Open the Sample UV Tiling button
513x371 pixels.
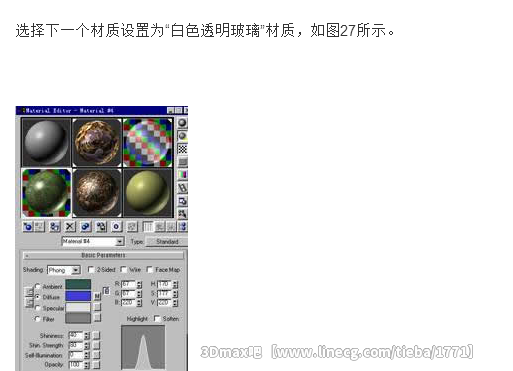[182, 162]
